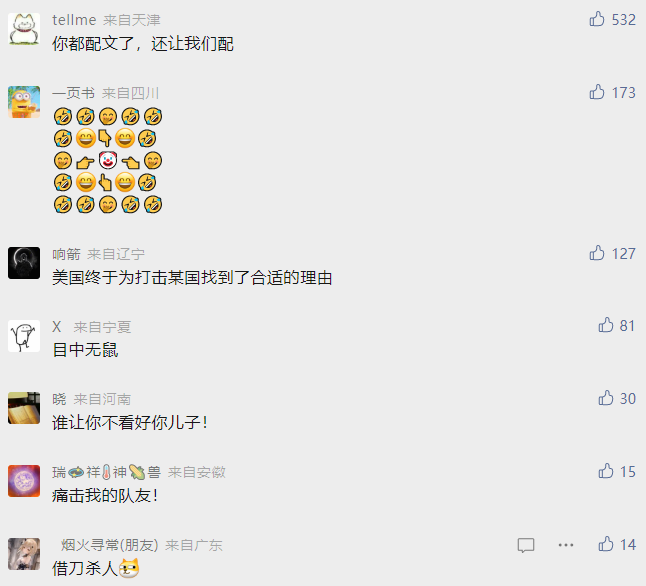Visit username 响箭's profile
646x586 pixels.
pos(66,254)
